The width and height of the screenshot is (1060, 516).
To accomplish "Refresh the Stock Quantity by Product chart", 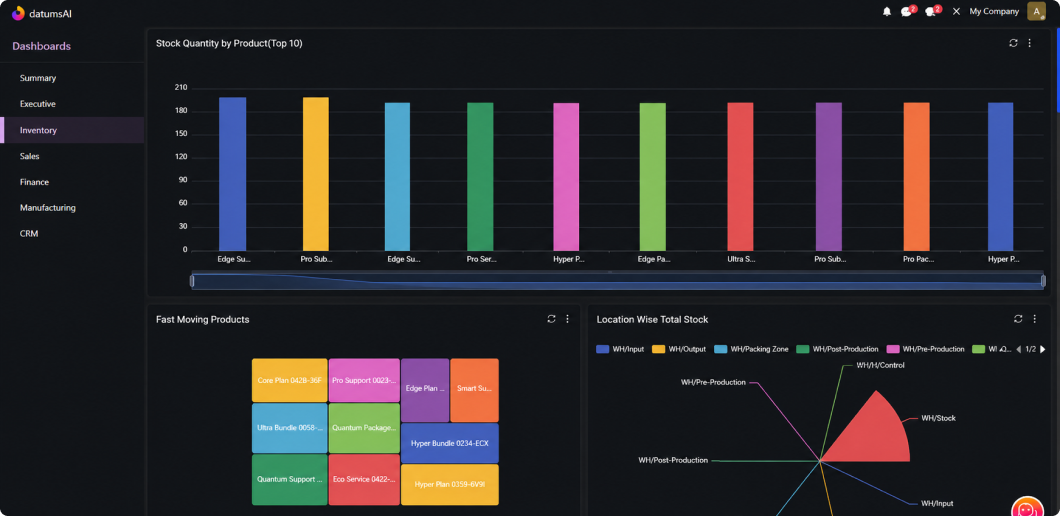I will pos(1013,43).
